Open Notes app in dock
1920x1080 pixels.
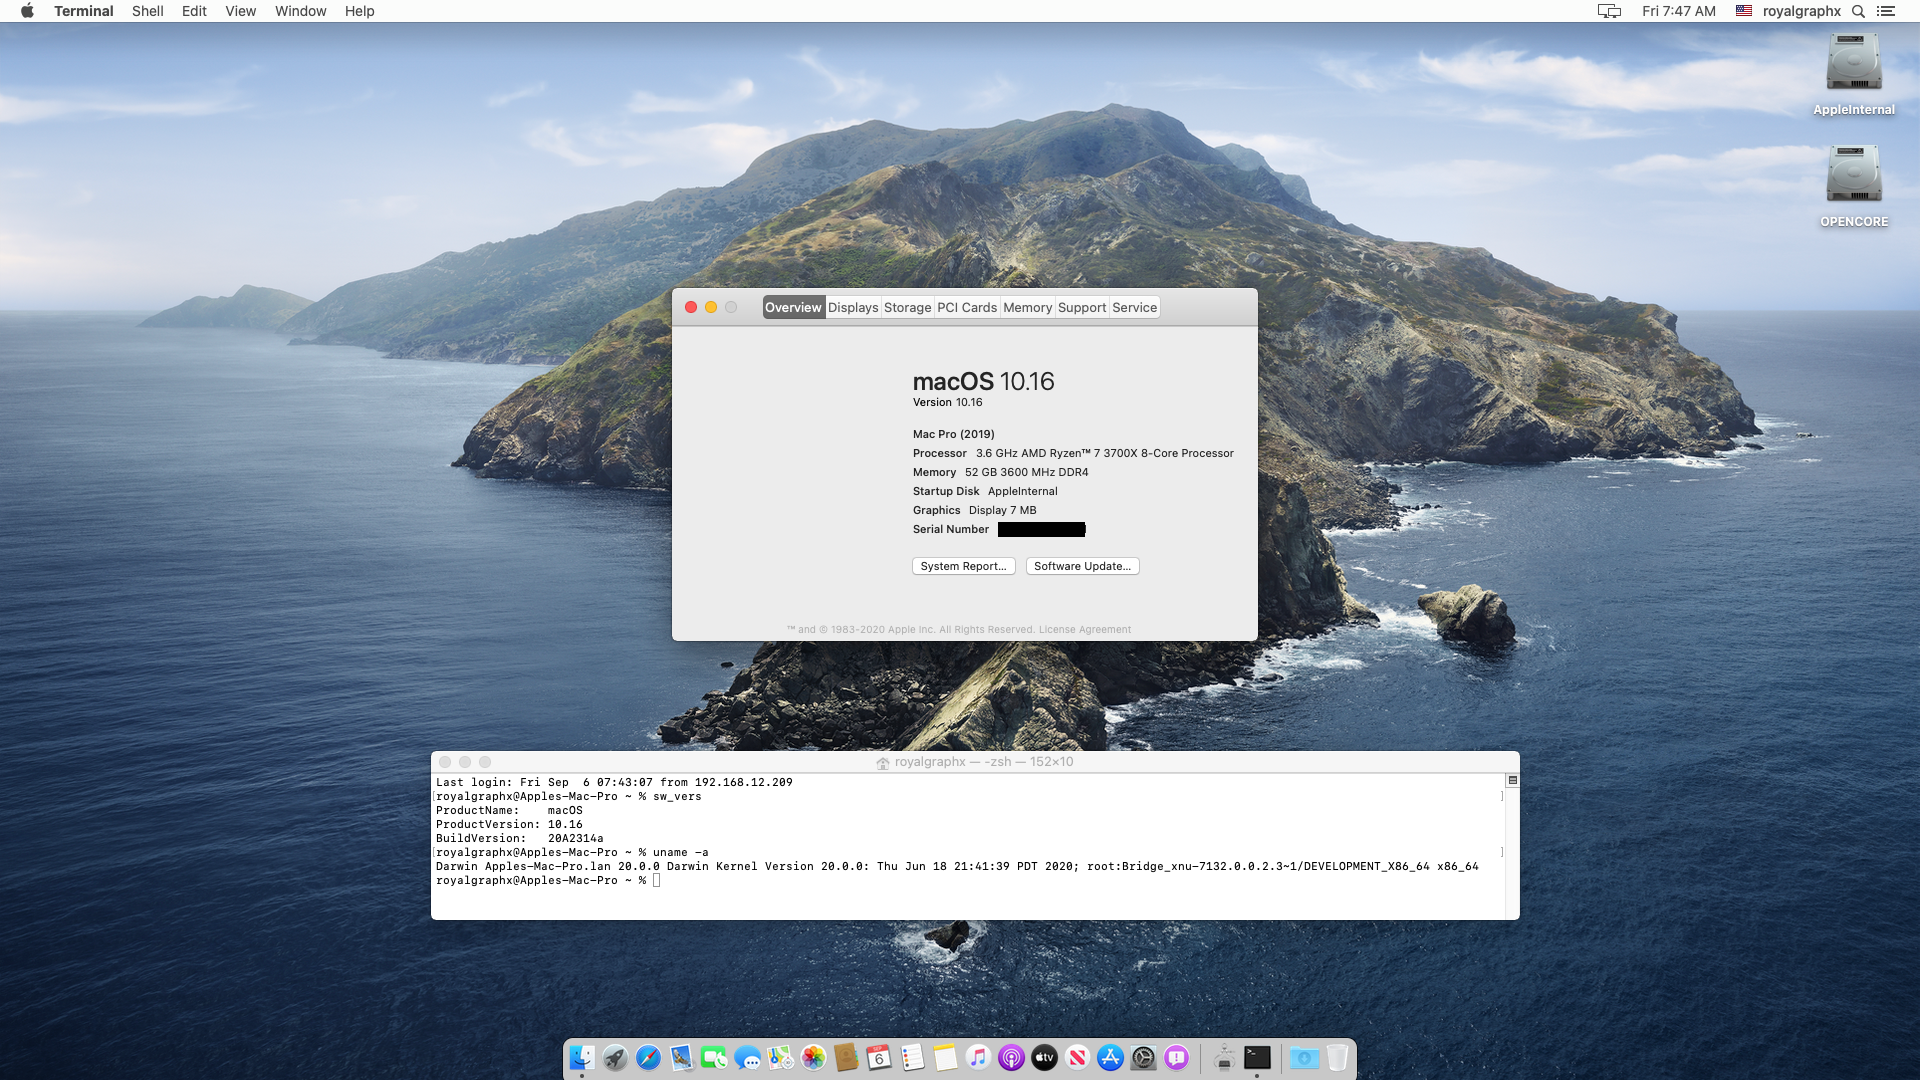[945, 1057]
